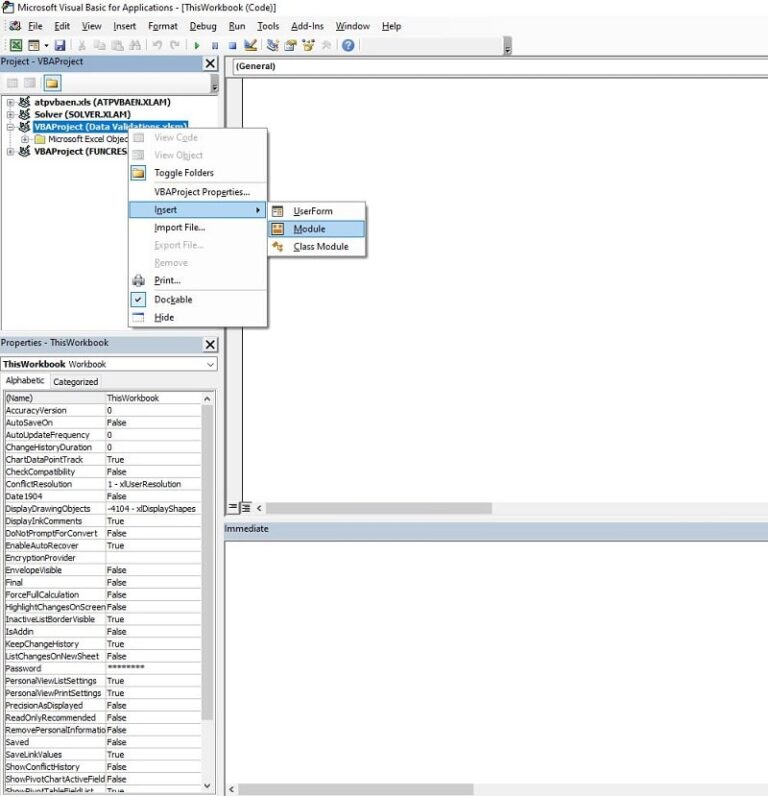Expand the Microsoft Excel Objects folder
768x796 pixels.
pyautogui.click(x=25, y=140)
